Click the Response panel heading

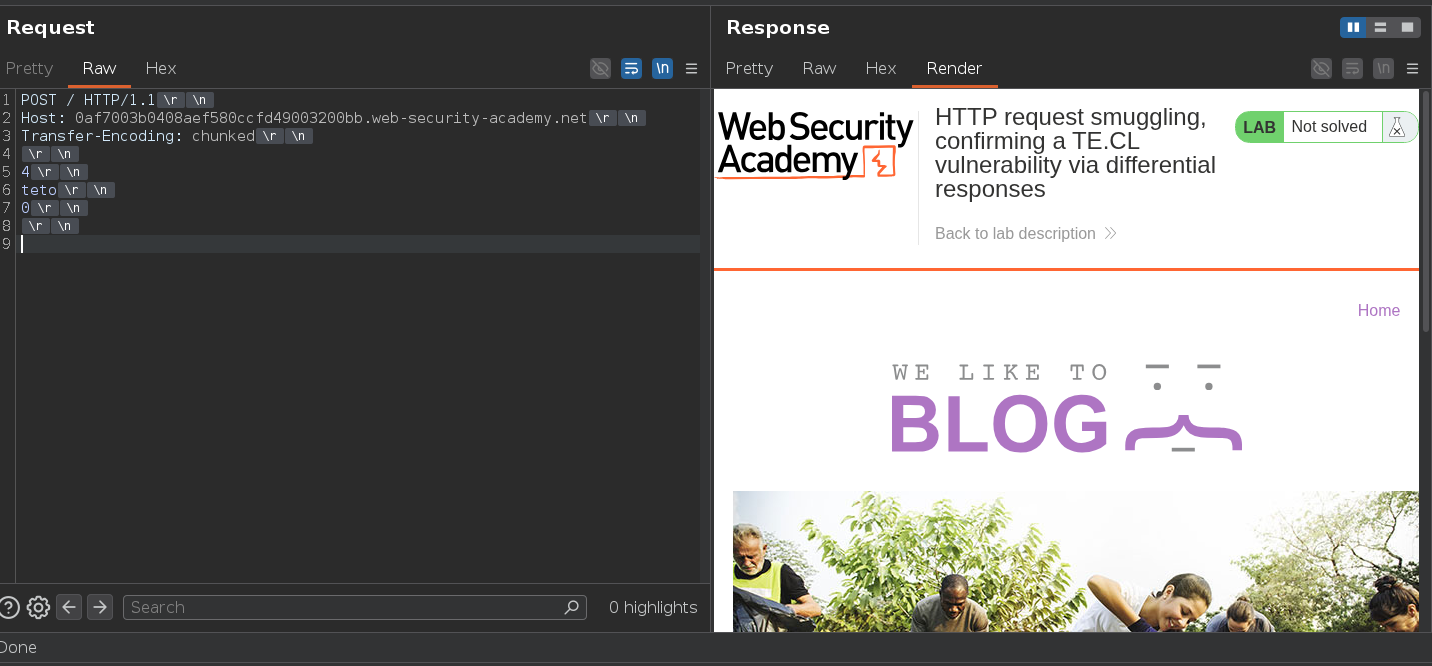pyautogui.click(x=778, y=27)
